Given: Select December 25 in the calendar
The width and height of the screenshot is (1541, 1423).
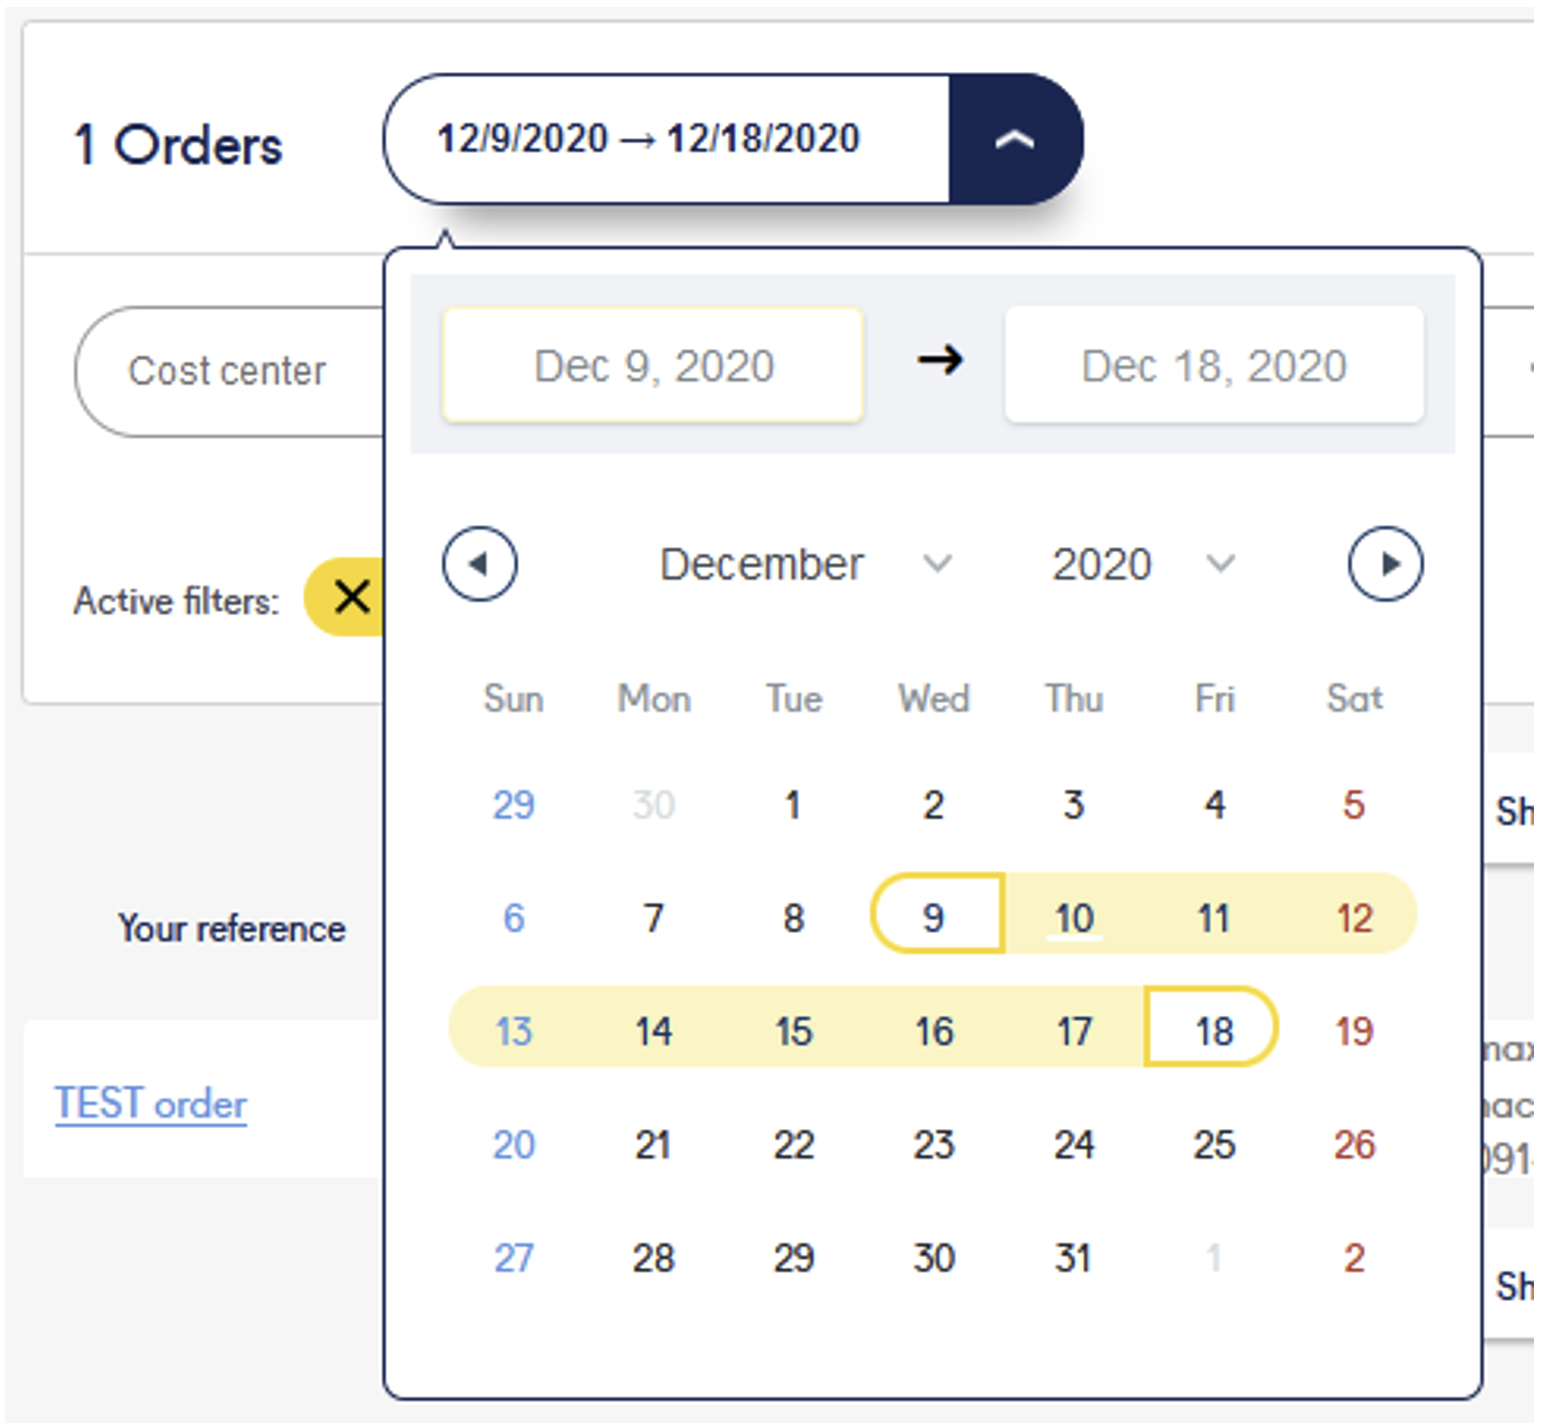Looking at the screenshot, I should coord(1214,1144).
